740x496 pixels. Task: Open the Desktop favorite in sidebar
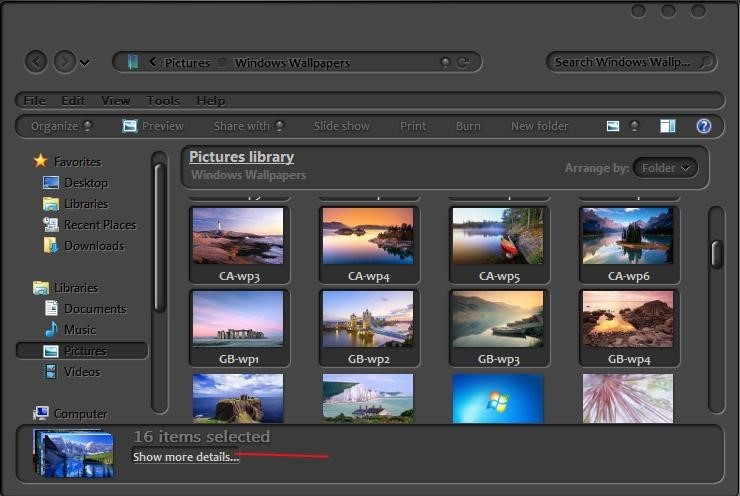point(85,183)
